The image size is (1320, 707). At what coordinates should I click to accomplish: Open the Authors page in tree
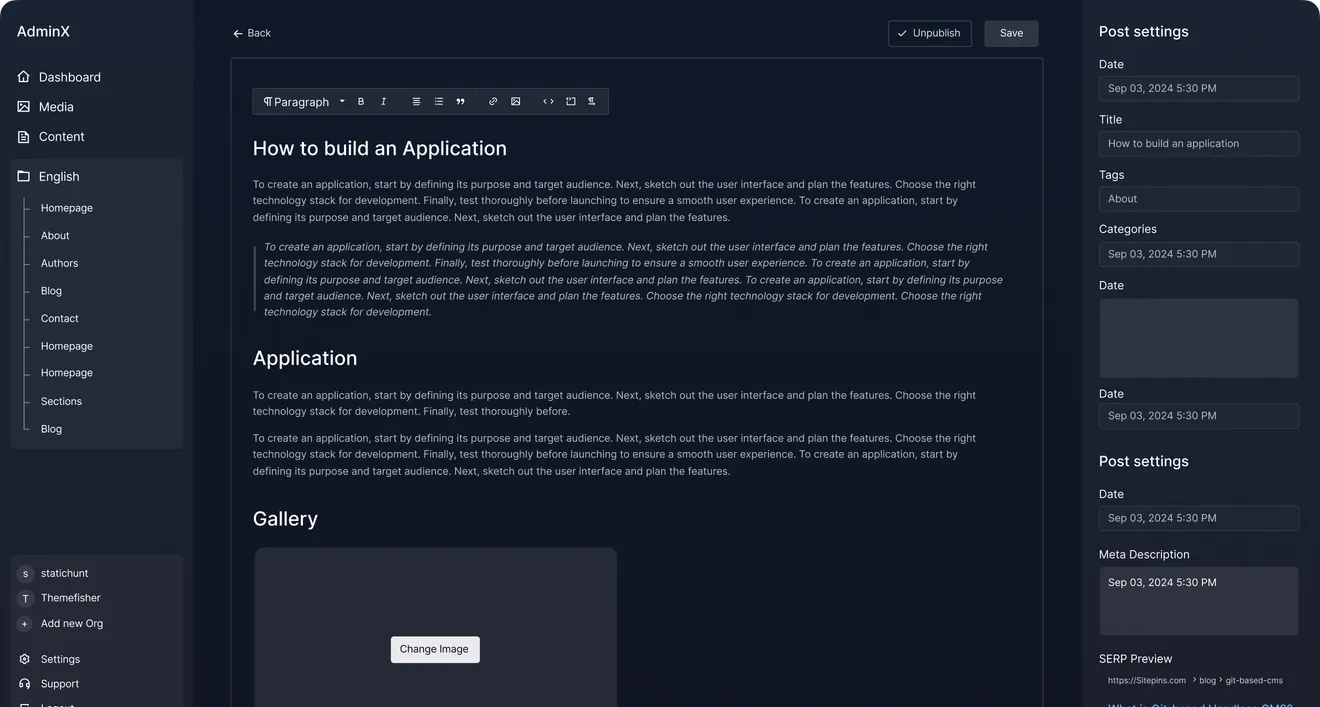59,263
